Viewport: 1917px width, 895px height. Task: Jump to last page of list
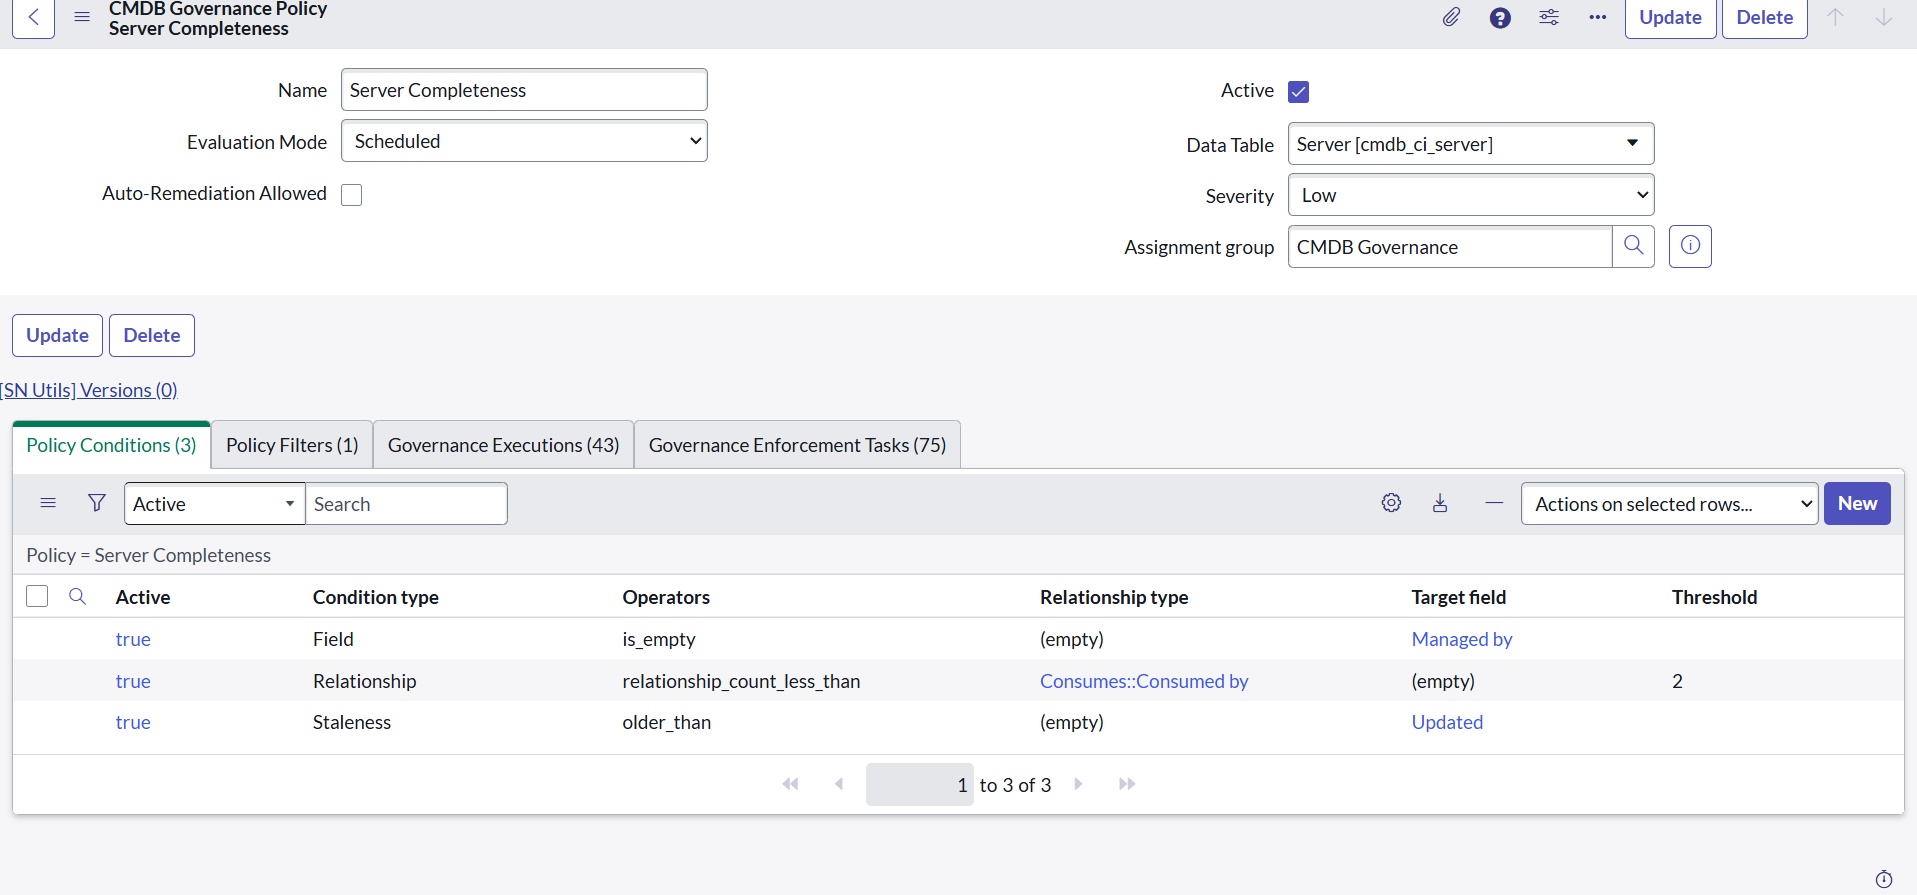pos(1127,784)
